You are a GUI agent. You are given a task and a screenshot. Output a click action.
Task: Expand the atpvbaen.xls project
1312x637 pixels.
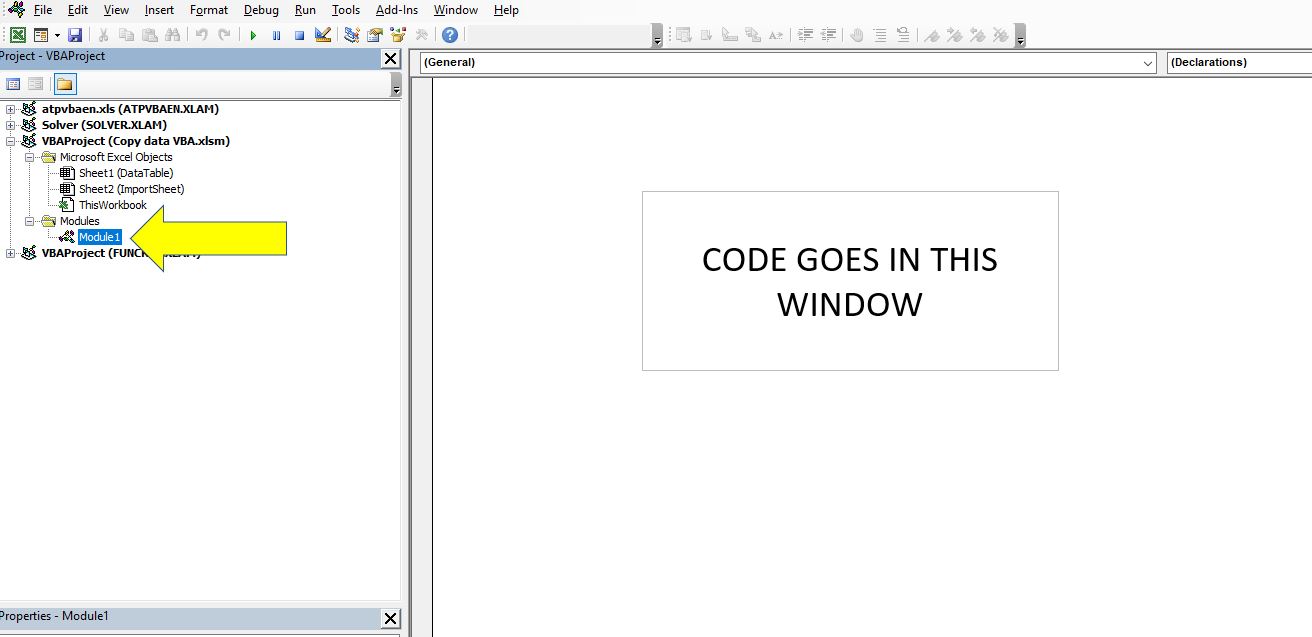point(9,108)
